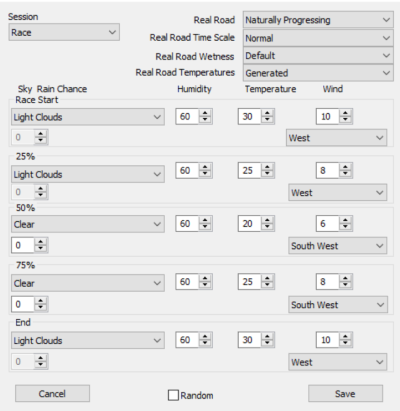Decrease End humidity with down arrow
The width and height of the screenshot is (400, 411).
(205, 343)
